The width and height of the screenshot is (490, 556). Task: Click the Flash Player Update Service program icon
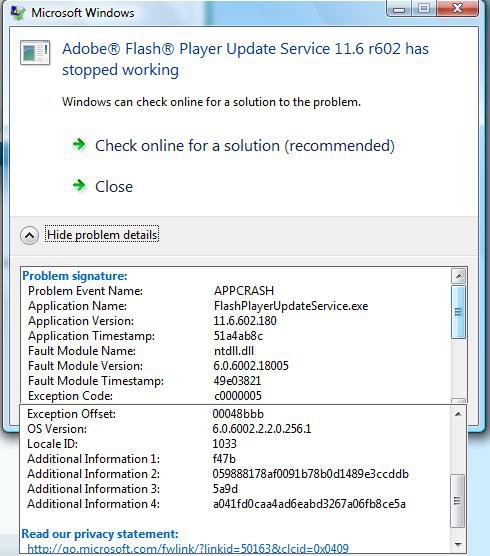(x=35, y=52)
